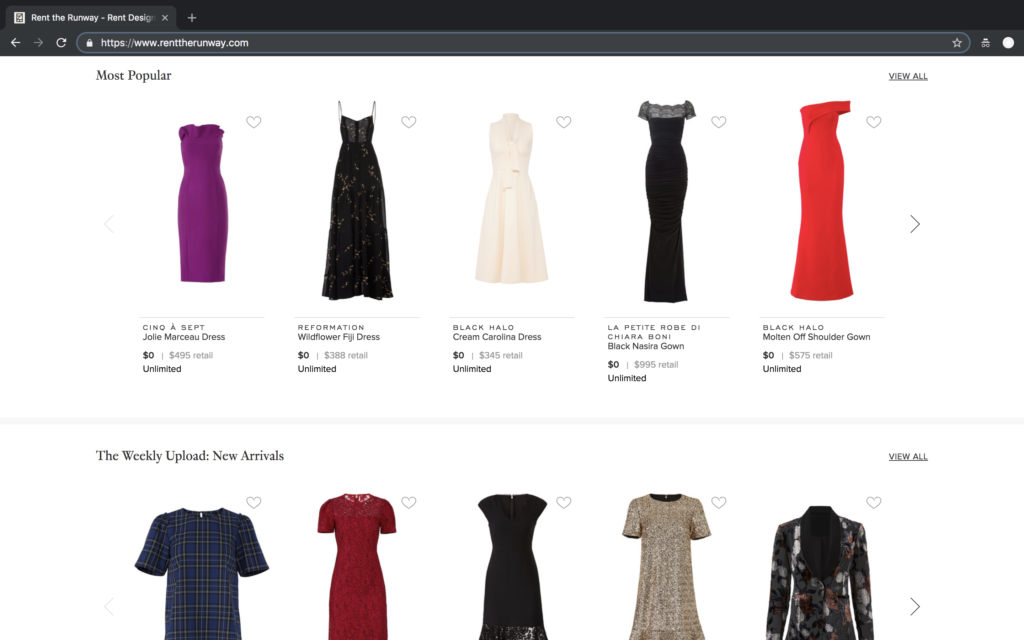Click the $575 retail price text

point(810,355)
